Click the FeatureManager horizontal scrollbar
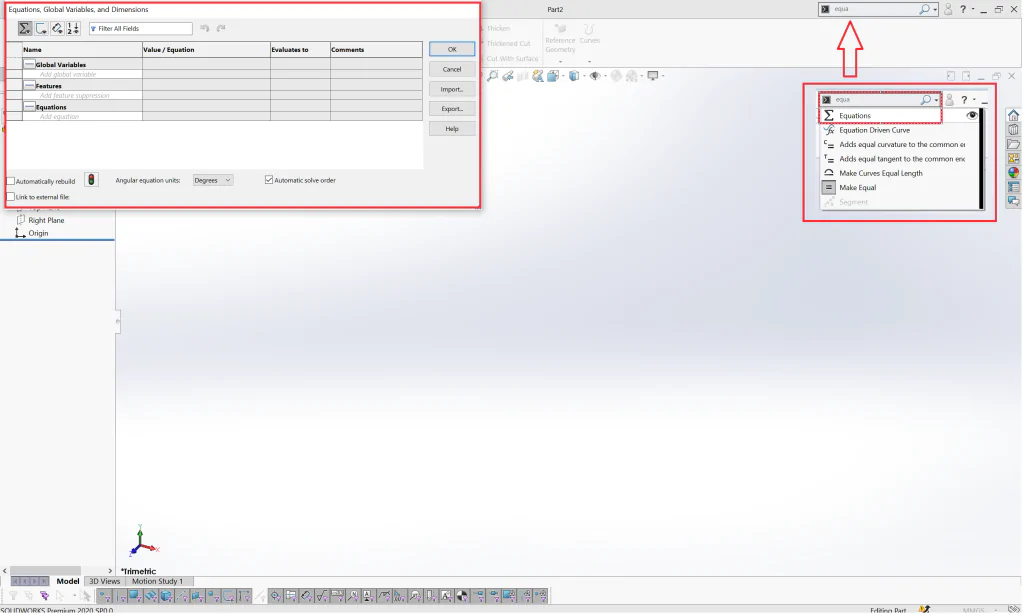The height and width of the screenshot is (615, 1024). [45, 571]
